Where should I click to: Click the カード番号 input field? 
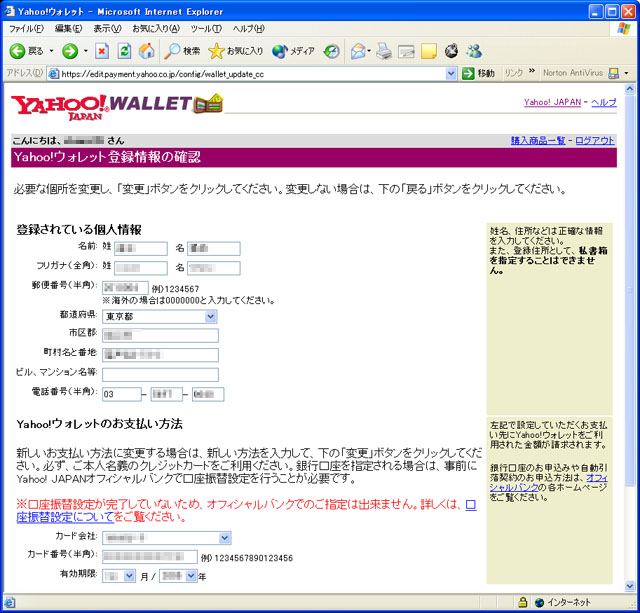click(150, 557)
